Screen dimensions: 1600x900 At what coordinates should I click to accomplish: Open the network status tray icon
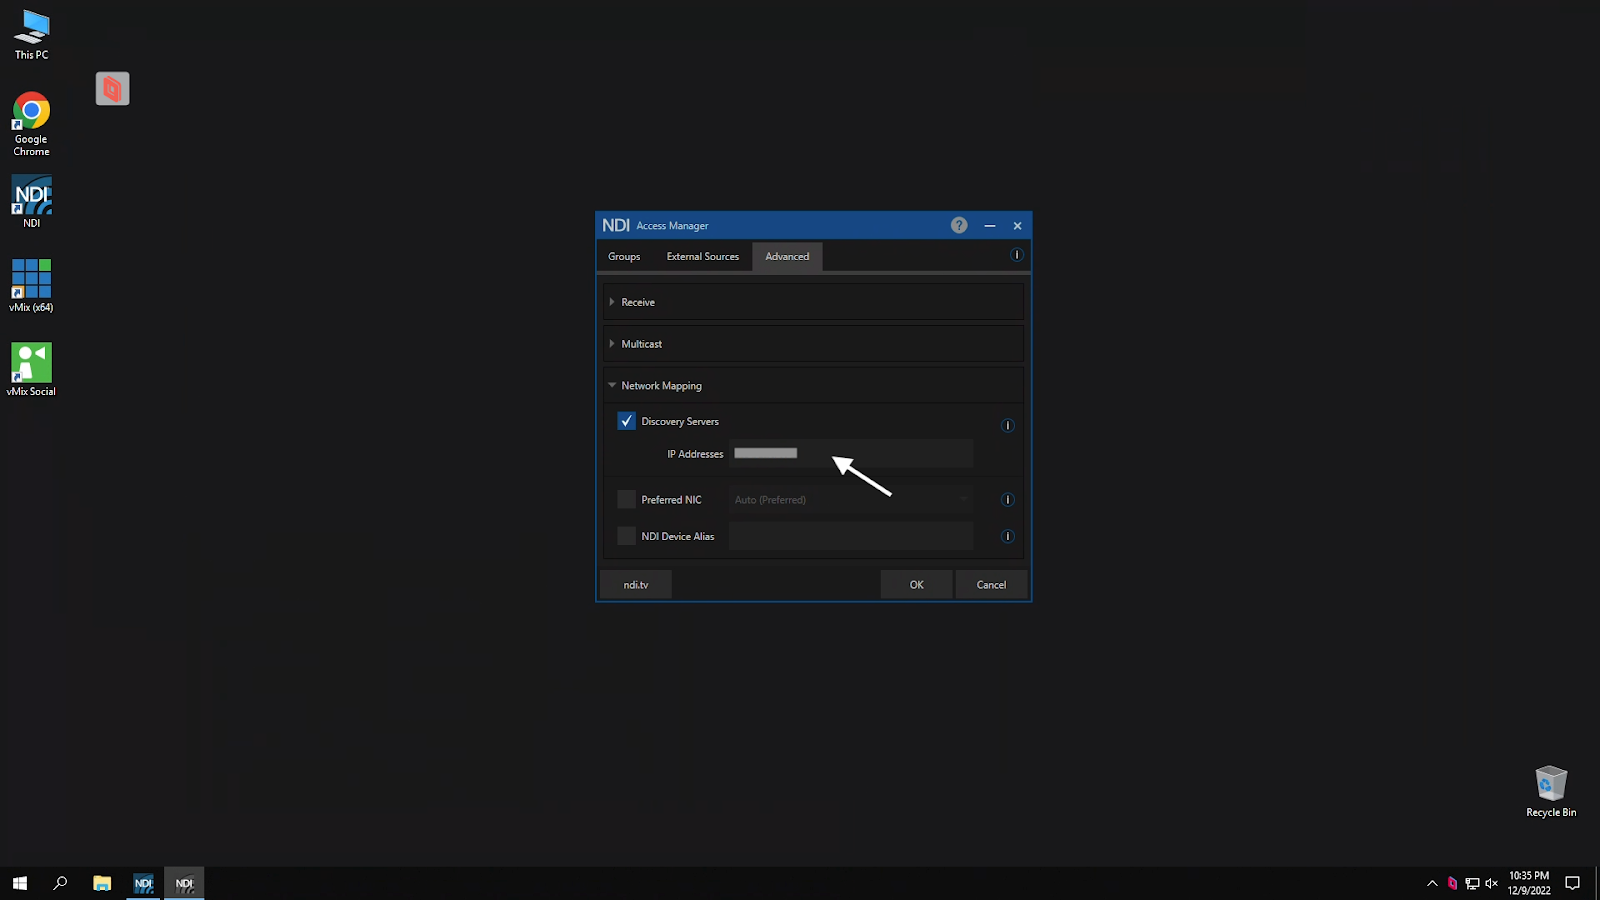(1472, 883)
